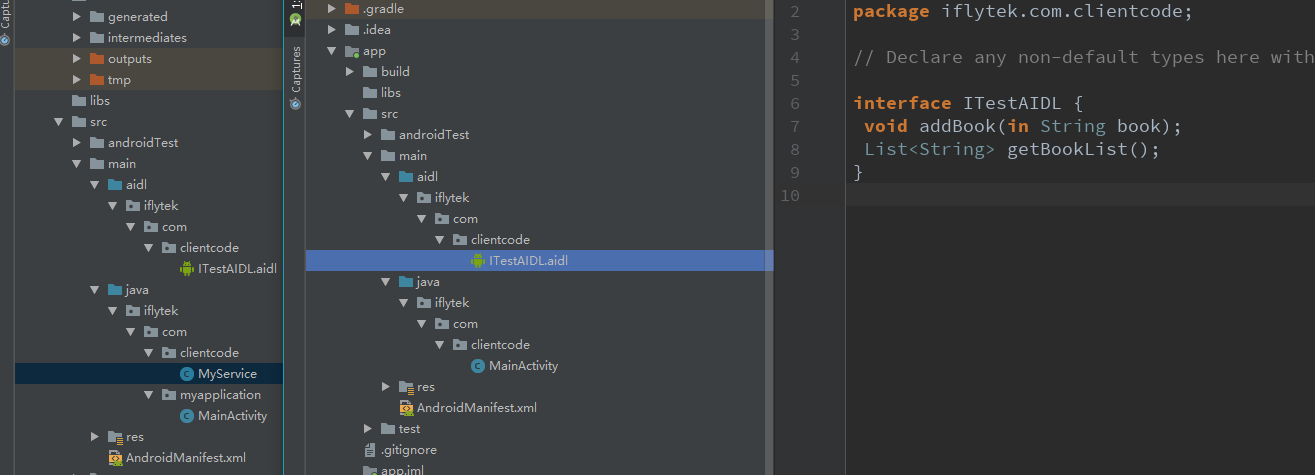Viewport: 1315px width, 475px height.
Task: Click the build folder icon in right tree
Action: click(370, 72)
